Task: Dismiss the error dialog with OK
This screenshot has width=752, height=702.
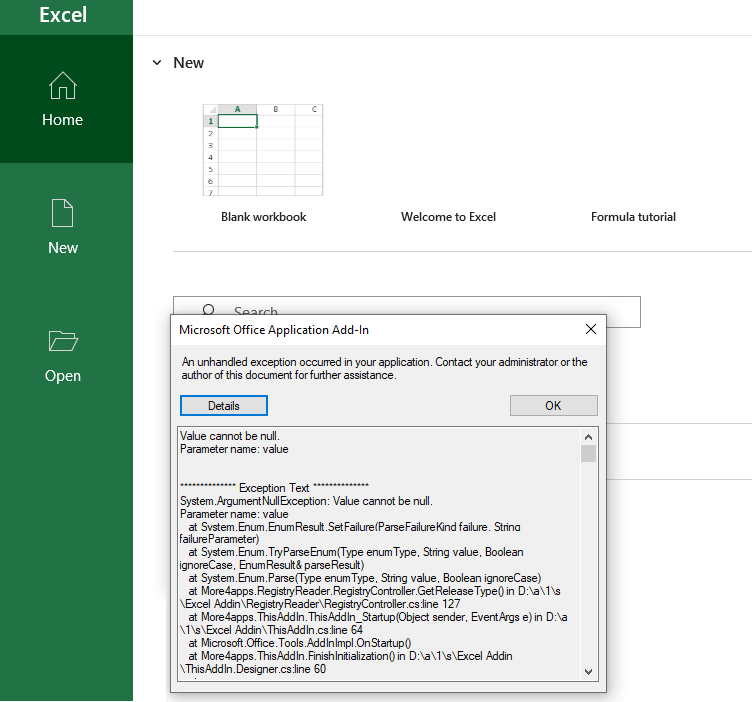Action: tap(553, 406)
